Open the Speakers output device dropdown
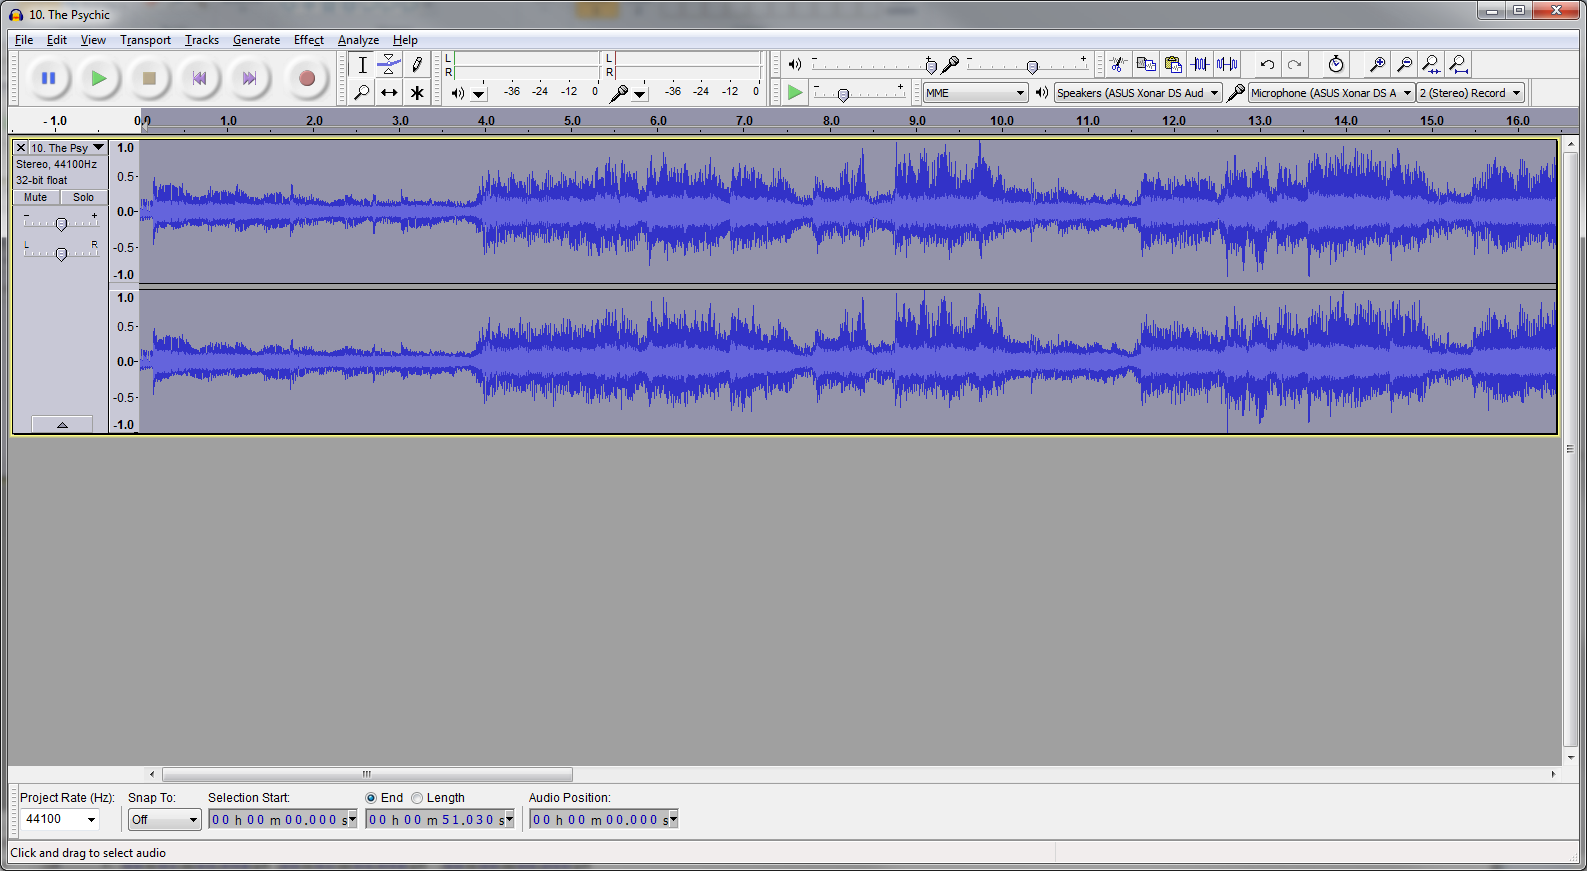The image size is (1587, 871). pos(1138,93)
